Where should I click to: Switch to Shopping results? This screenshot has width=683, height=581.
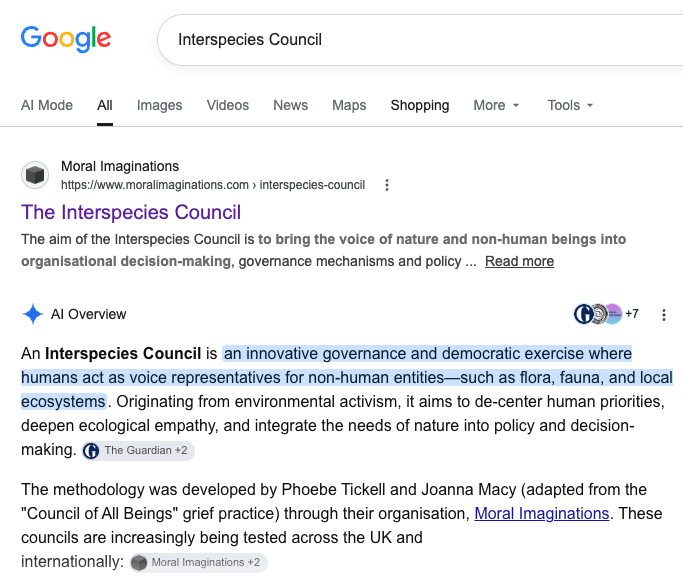420,105
